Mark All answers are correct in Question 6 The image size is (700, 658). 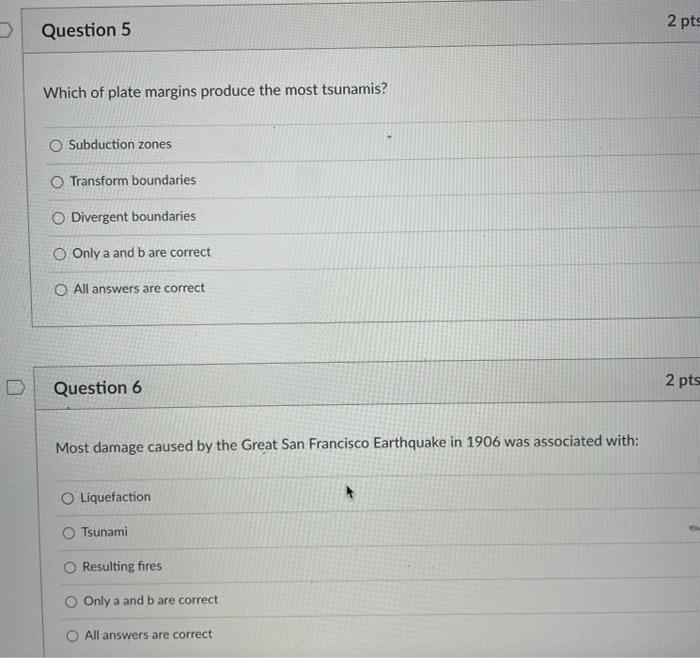pos(72,636)
